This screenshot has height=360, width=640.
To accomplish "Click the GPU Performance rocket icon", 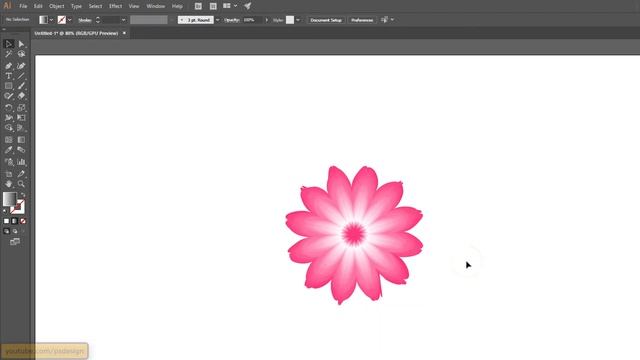I will [247, 6].
